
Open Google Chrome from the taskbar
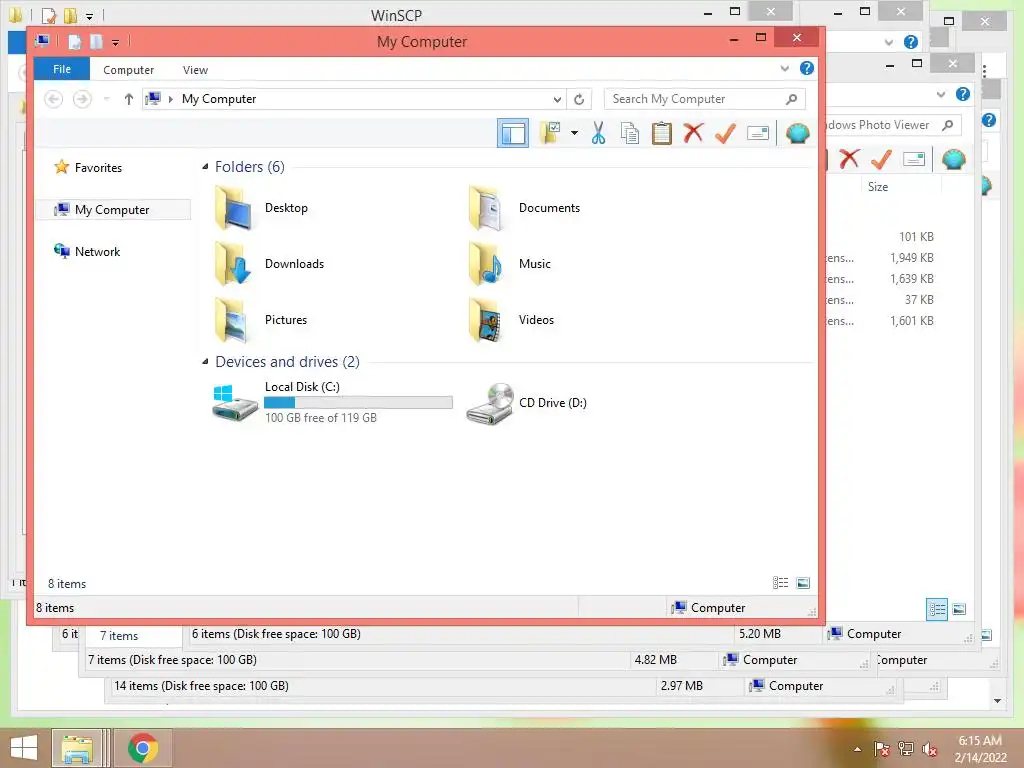click(143, 748)
